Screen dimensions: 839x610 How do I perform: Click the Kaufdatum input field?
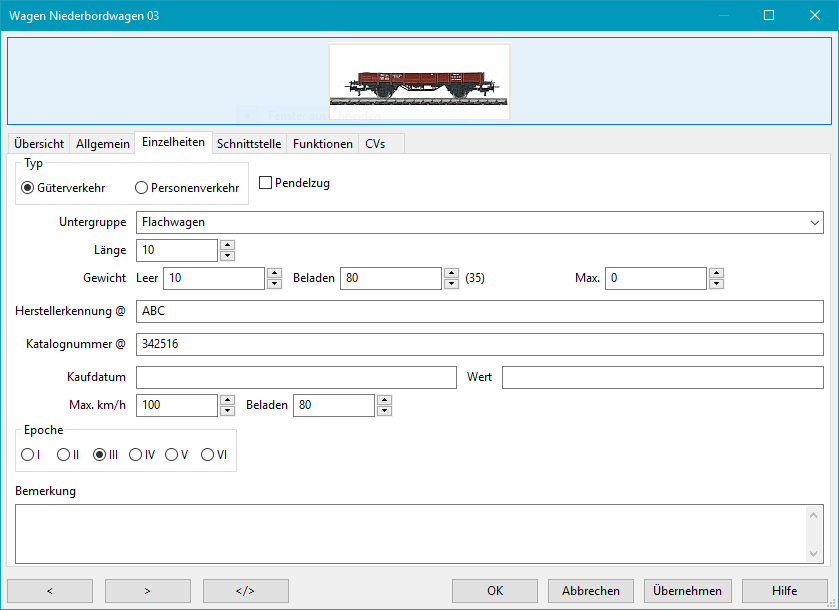point(296,377)
